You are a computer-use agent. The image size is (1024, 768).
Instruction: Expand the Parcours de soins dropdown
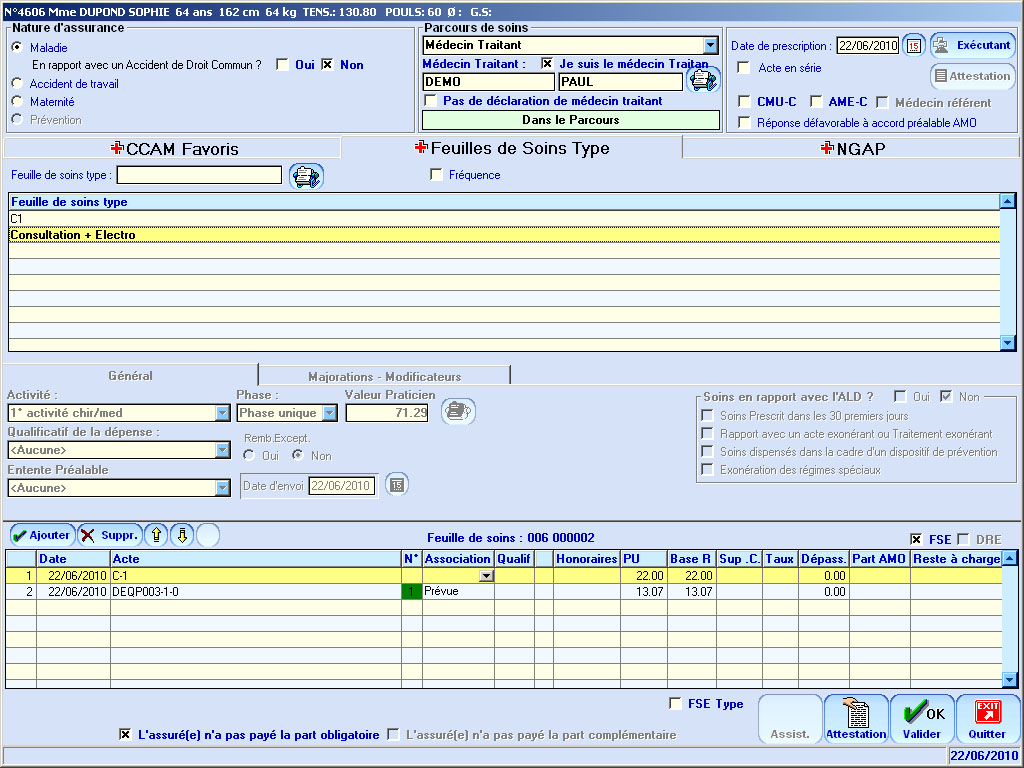710,45
